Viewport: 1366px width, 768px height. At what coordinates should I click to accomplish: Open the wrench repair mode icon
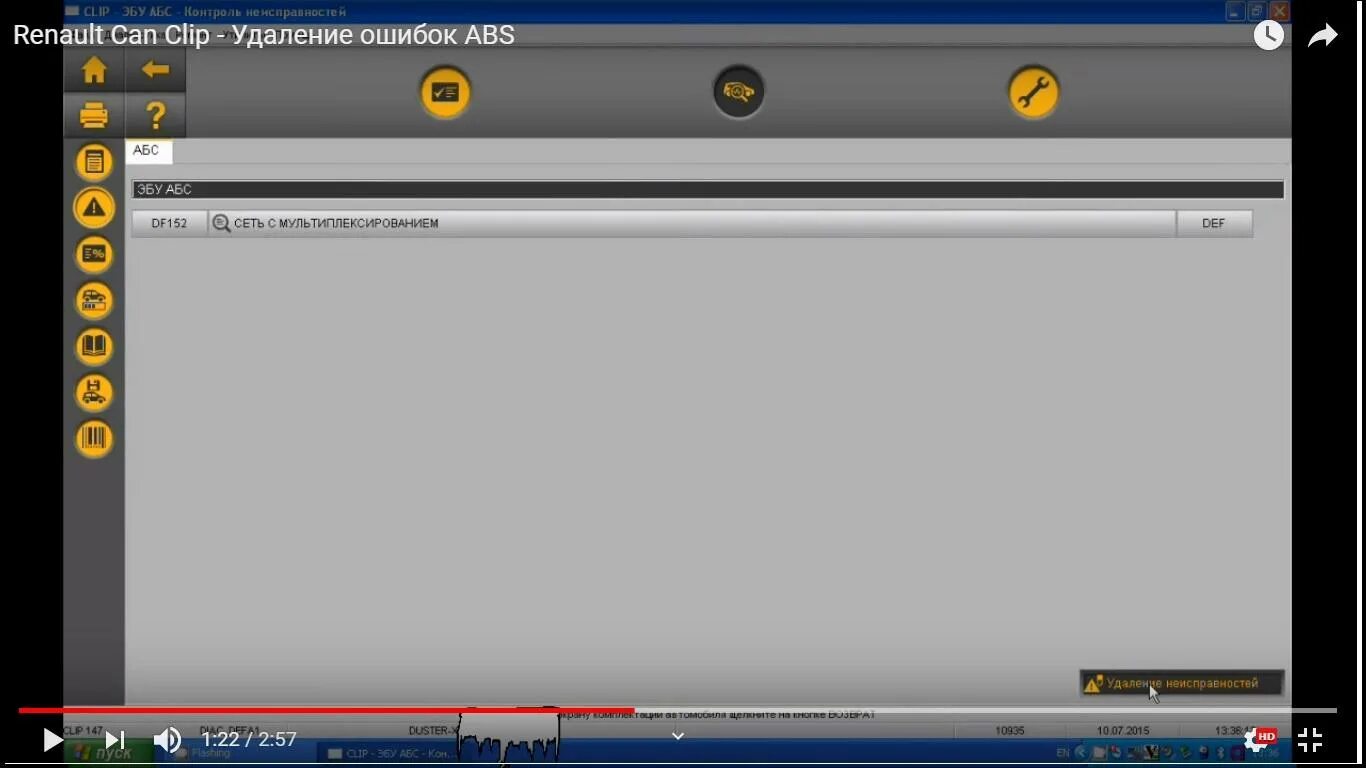coord(1033,93)
